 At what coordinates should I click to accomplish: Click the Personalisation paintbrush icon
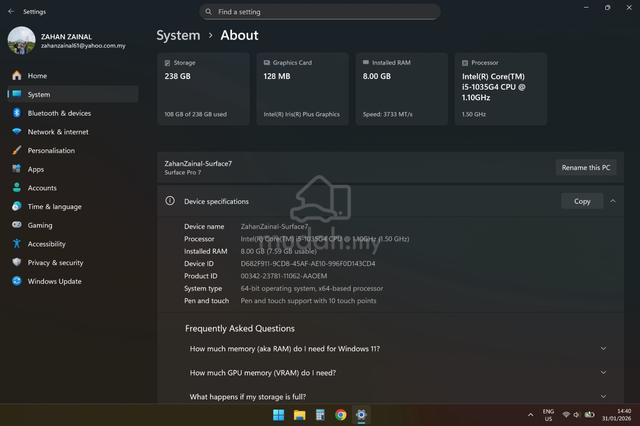point(17,150)
